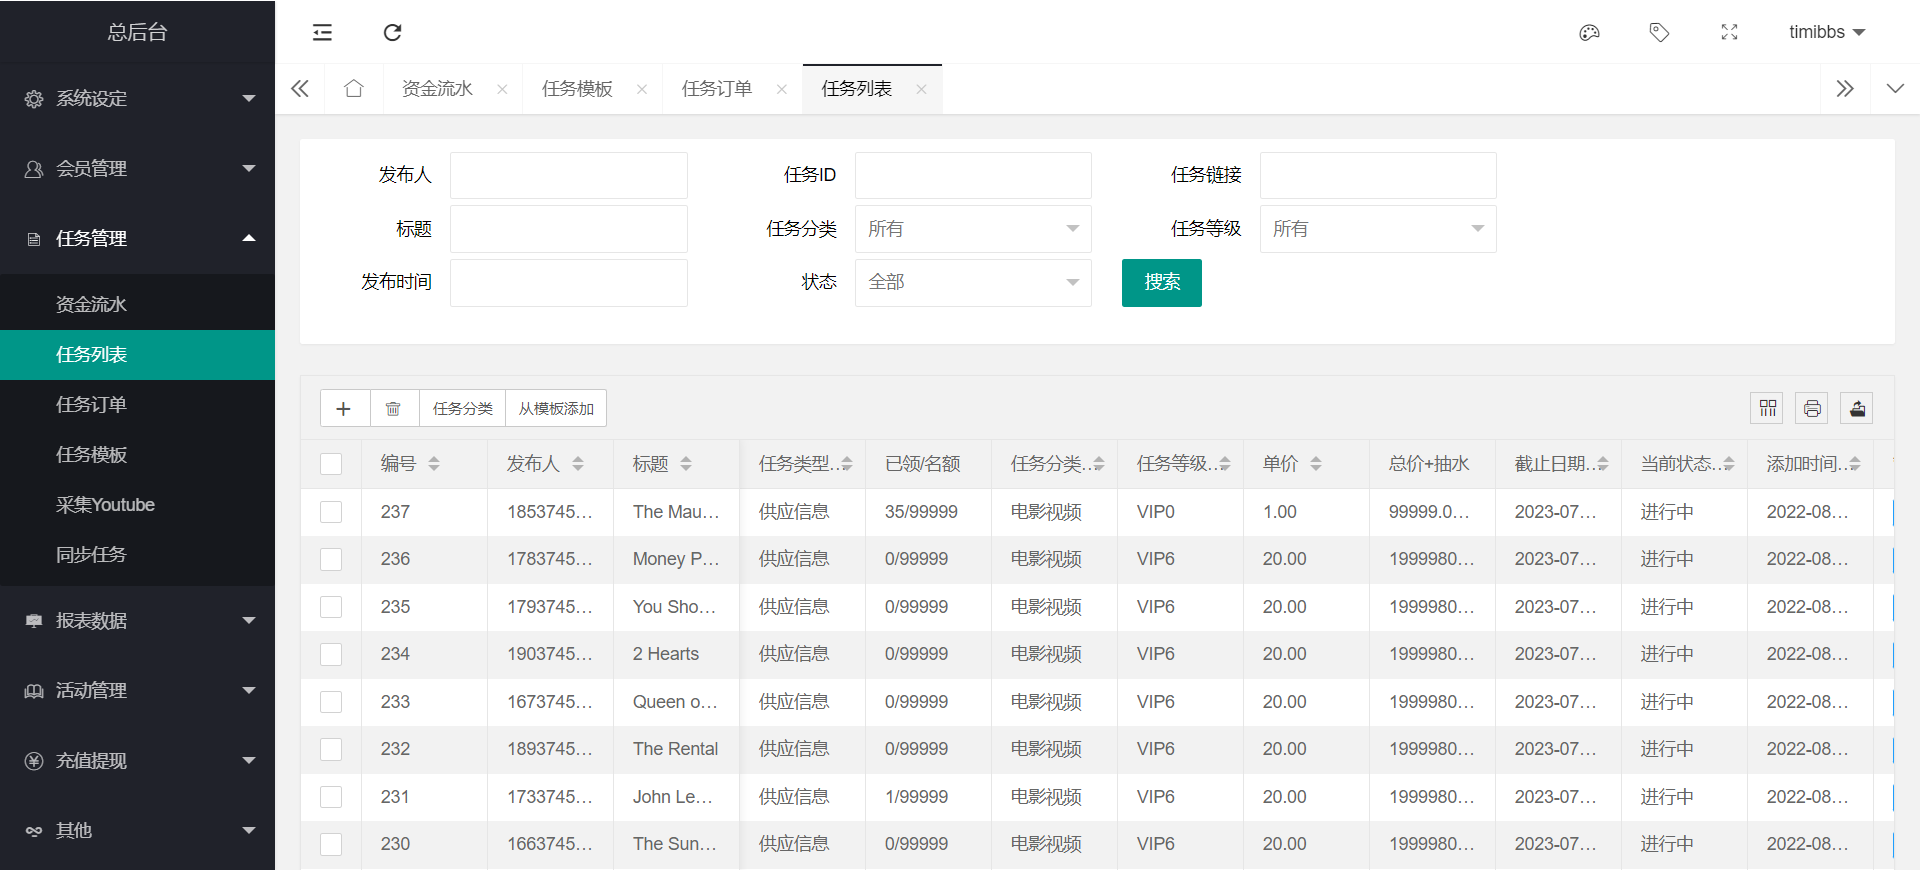Tick the checkbox for row 237
This screenshot has height=870, width=1920.
click(x=331, y=512)
